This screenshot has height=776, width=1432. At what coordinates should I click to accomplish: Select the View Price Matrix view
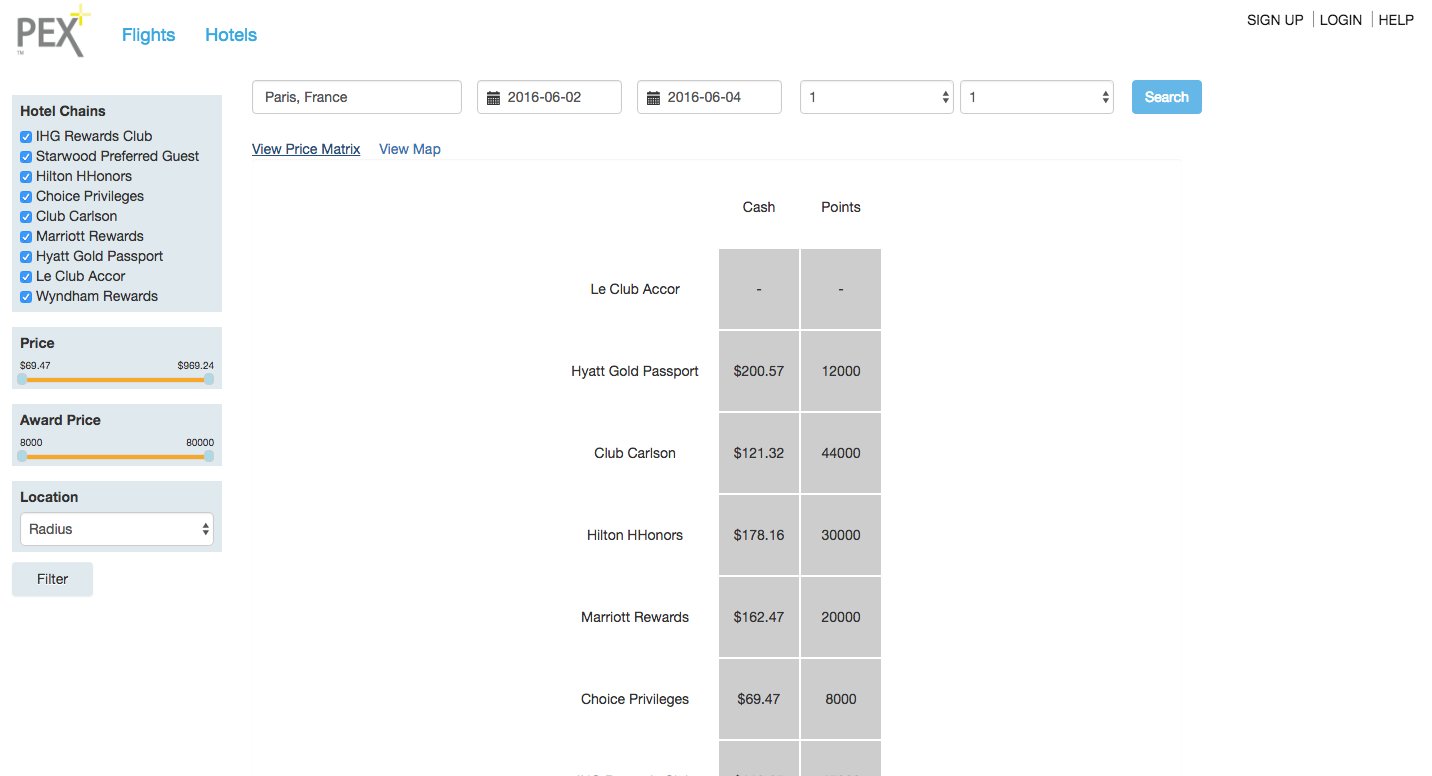point(306,148)
